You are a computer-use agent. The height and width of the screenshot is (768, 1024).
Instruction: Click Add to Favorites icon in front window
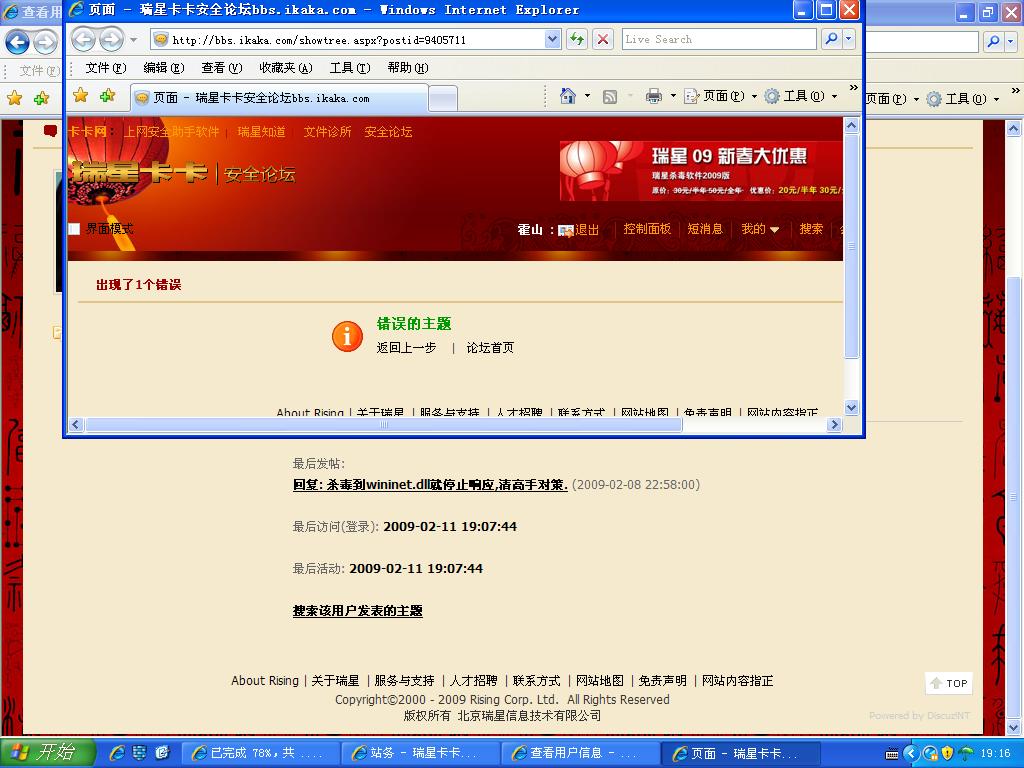coord(107,96)
